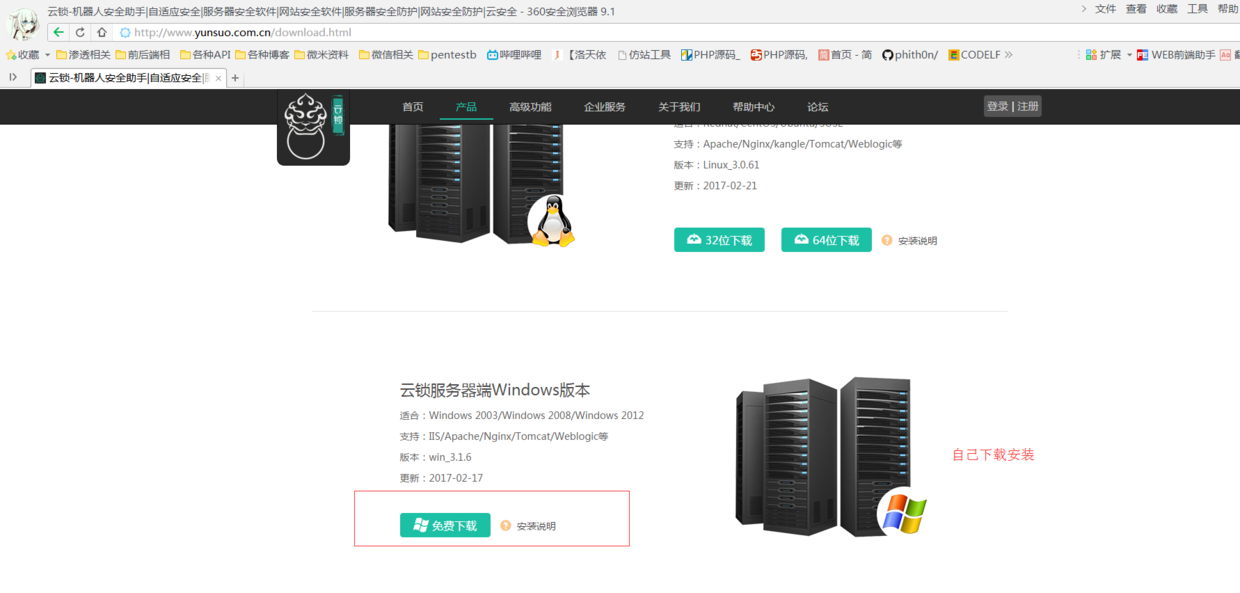Select 产品 in site navigation

pyautogui.click(x=466, y=106)
